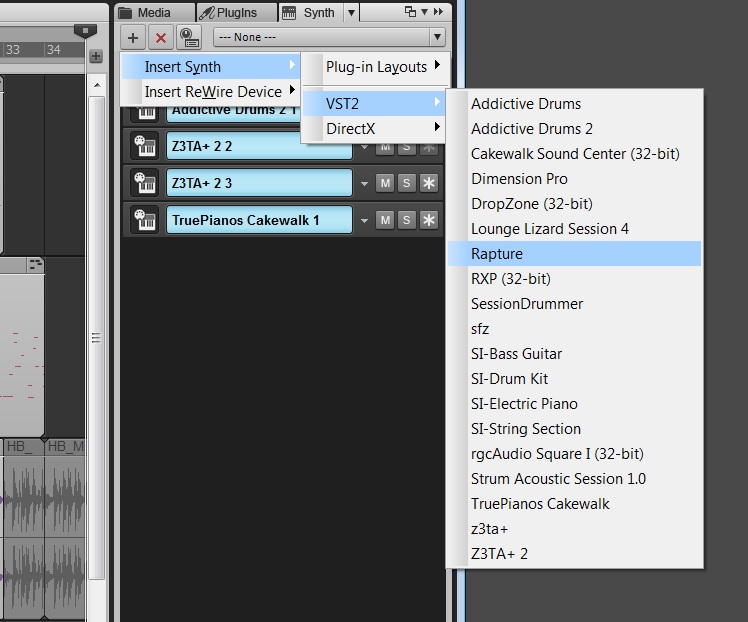
Task: Switch to the Media tab
Action: [x=155, y=12]
